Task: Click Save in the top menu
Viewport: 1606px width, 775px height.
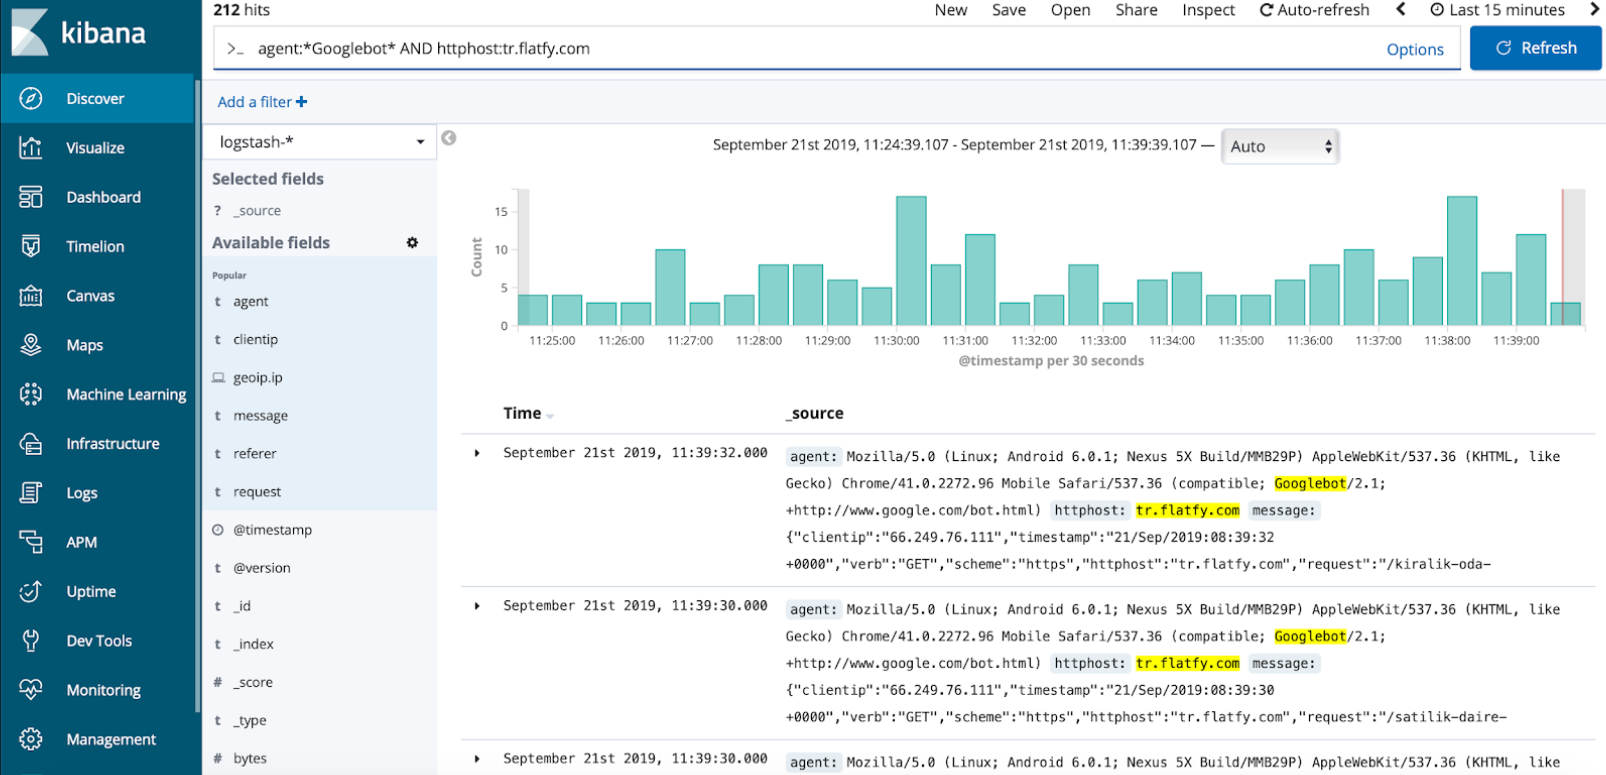Action: coord(1009,10)
